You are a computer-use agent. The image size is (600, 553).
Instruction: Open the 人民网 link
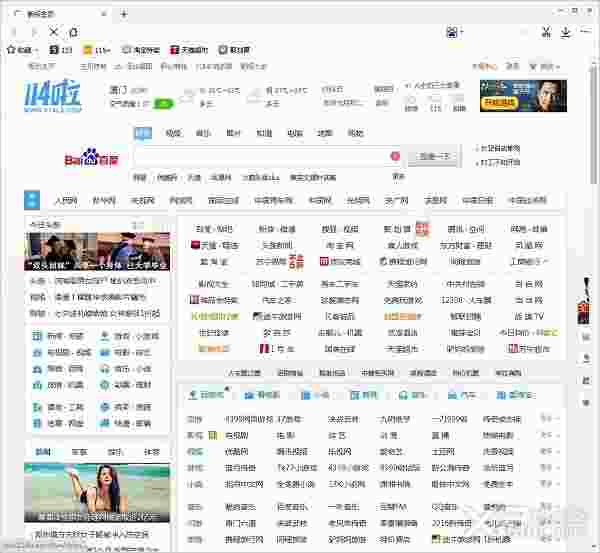point(66,200)
